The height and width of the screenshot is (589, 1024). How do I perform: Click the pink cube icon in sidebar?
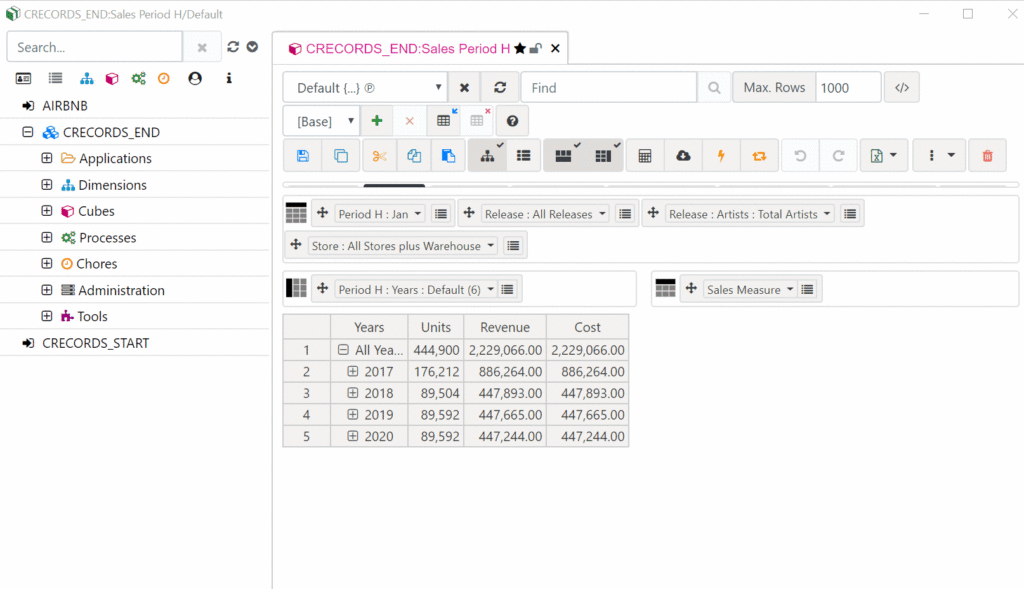[x=112, y=78]
